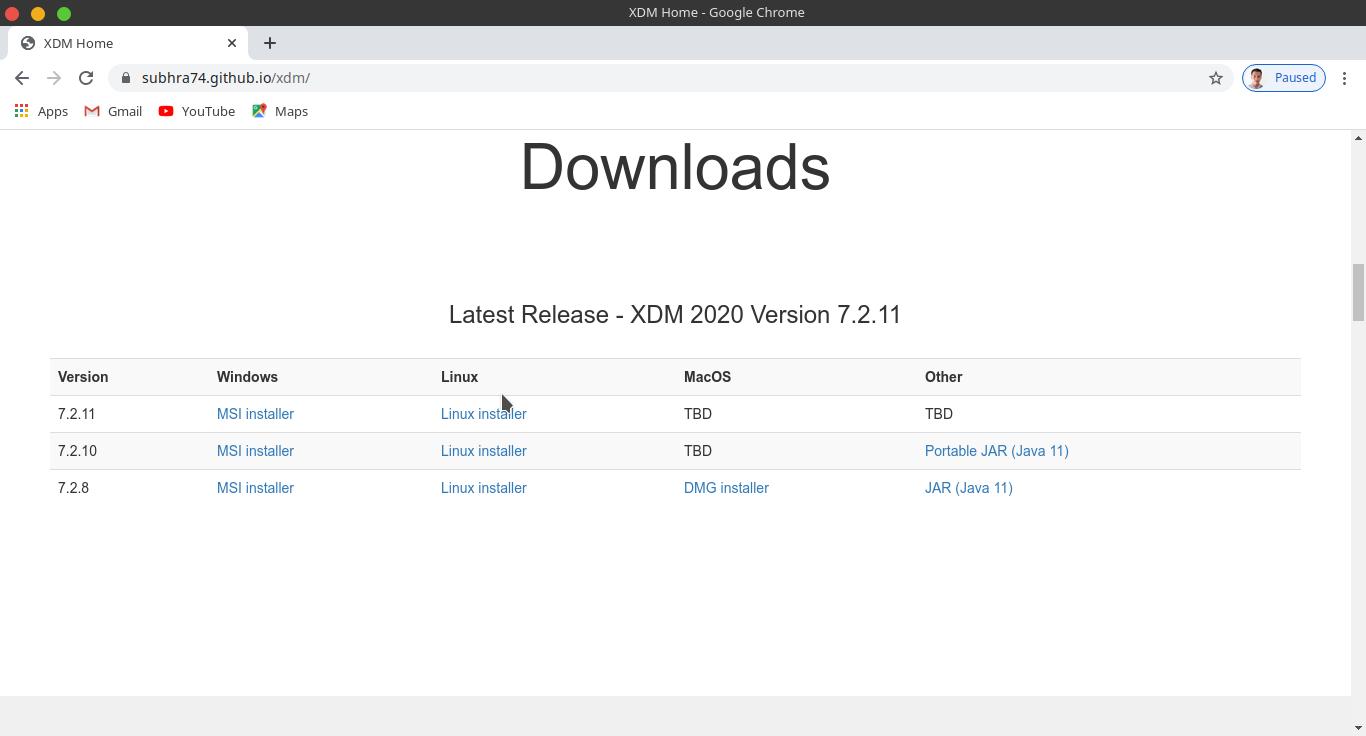Click the Version column header
The image size is (1366, 736).
point(83,377)
